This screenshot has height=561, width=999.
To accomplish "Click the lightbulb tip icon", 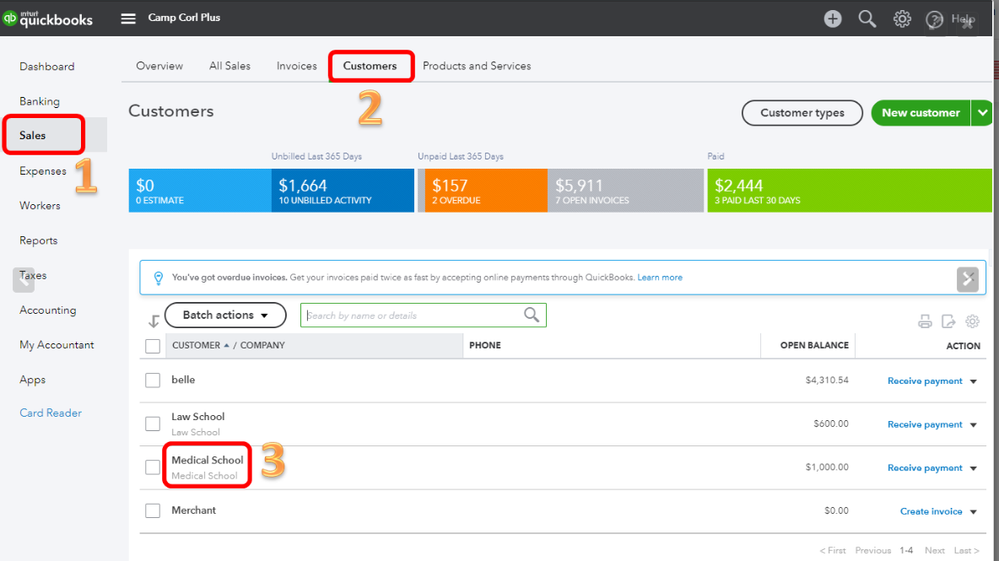I will click(158, 278).
